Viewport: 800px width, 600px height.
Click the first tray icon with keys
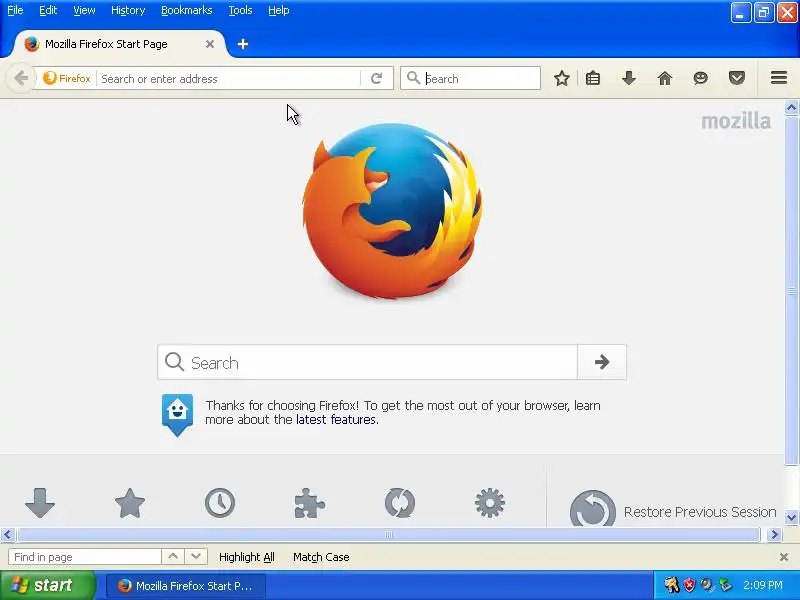coord(671,585)
